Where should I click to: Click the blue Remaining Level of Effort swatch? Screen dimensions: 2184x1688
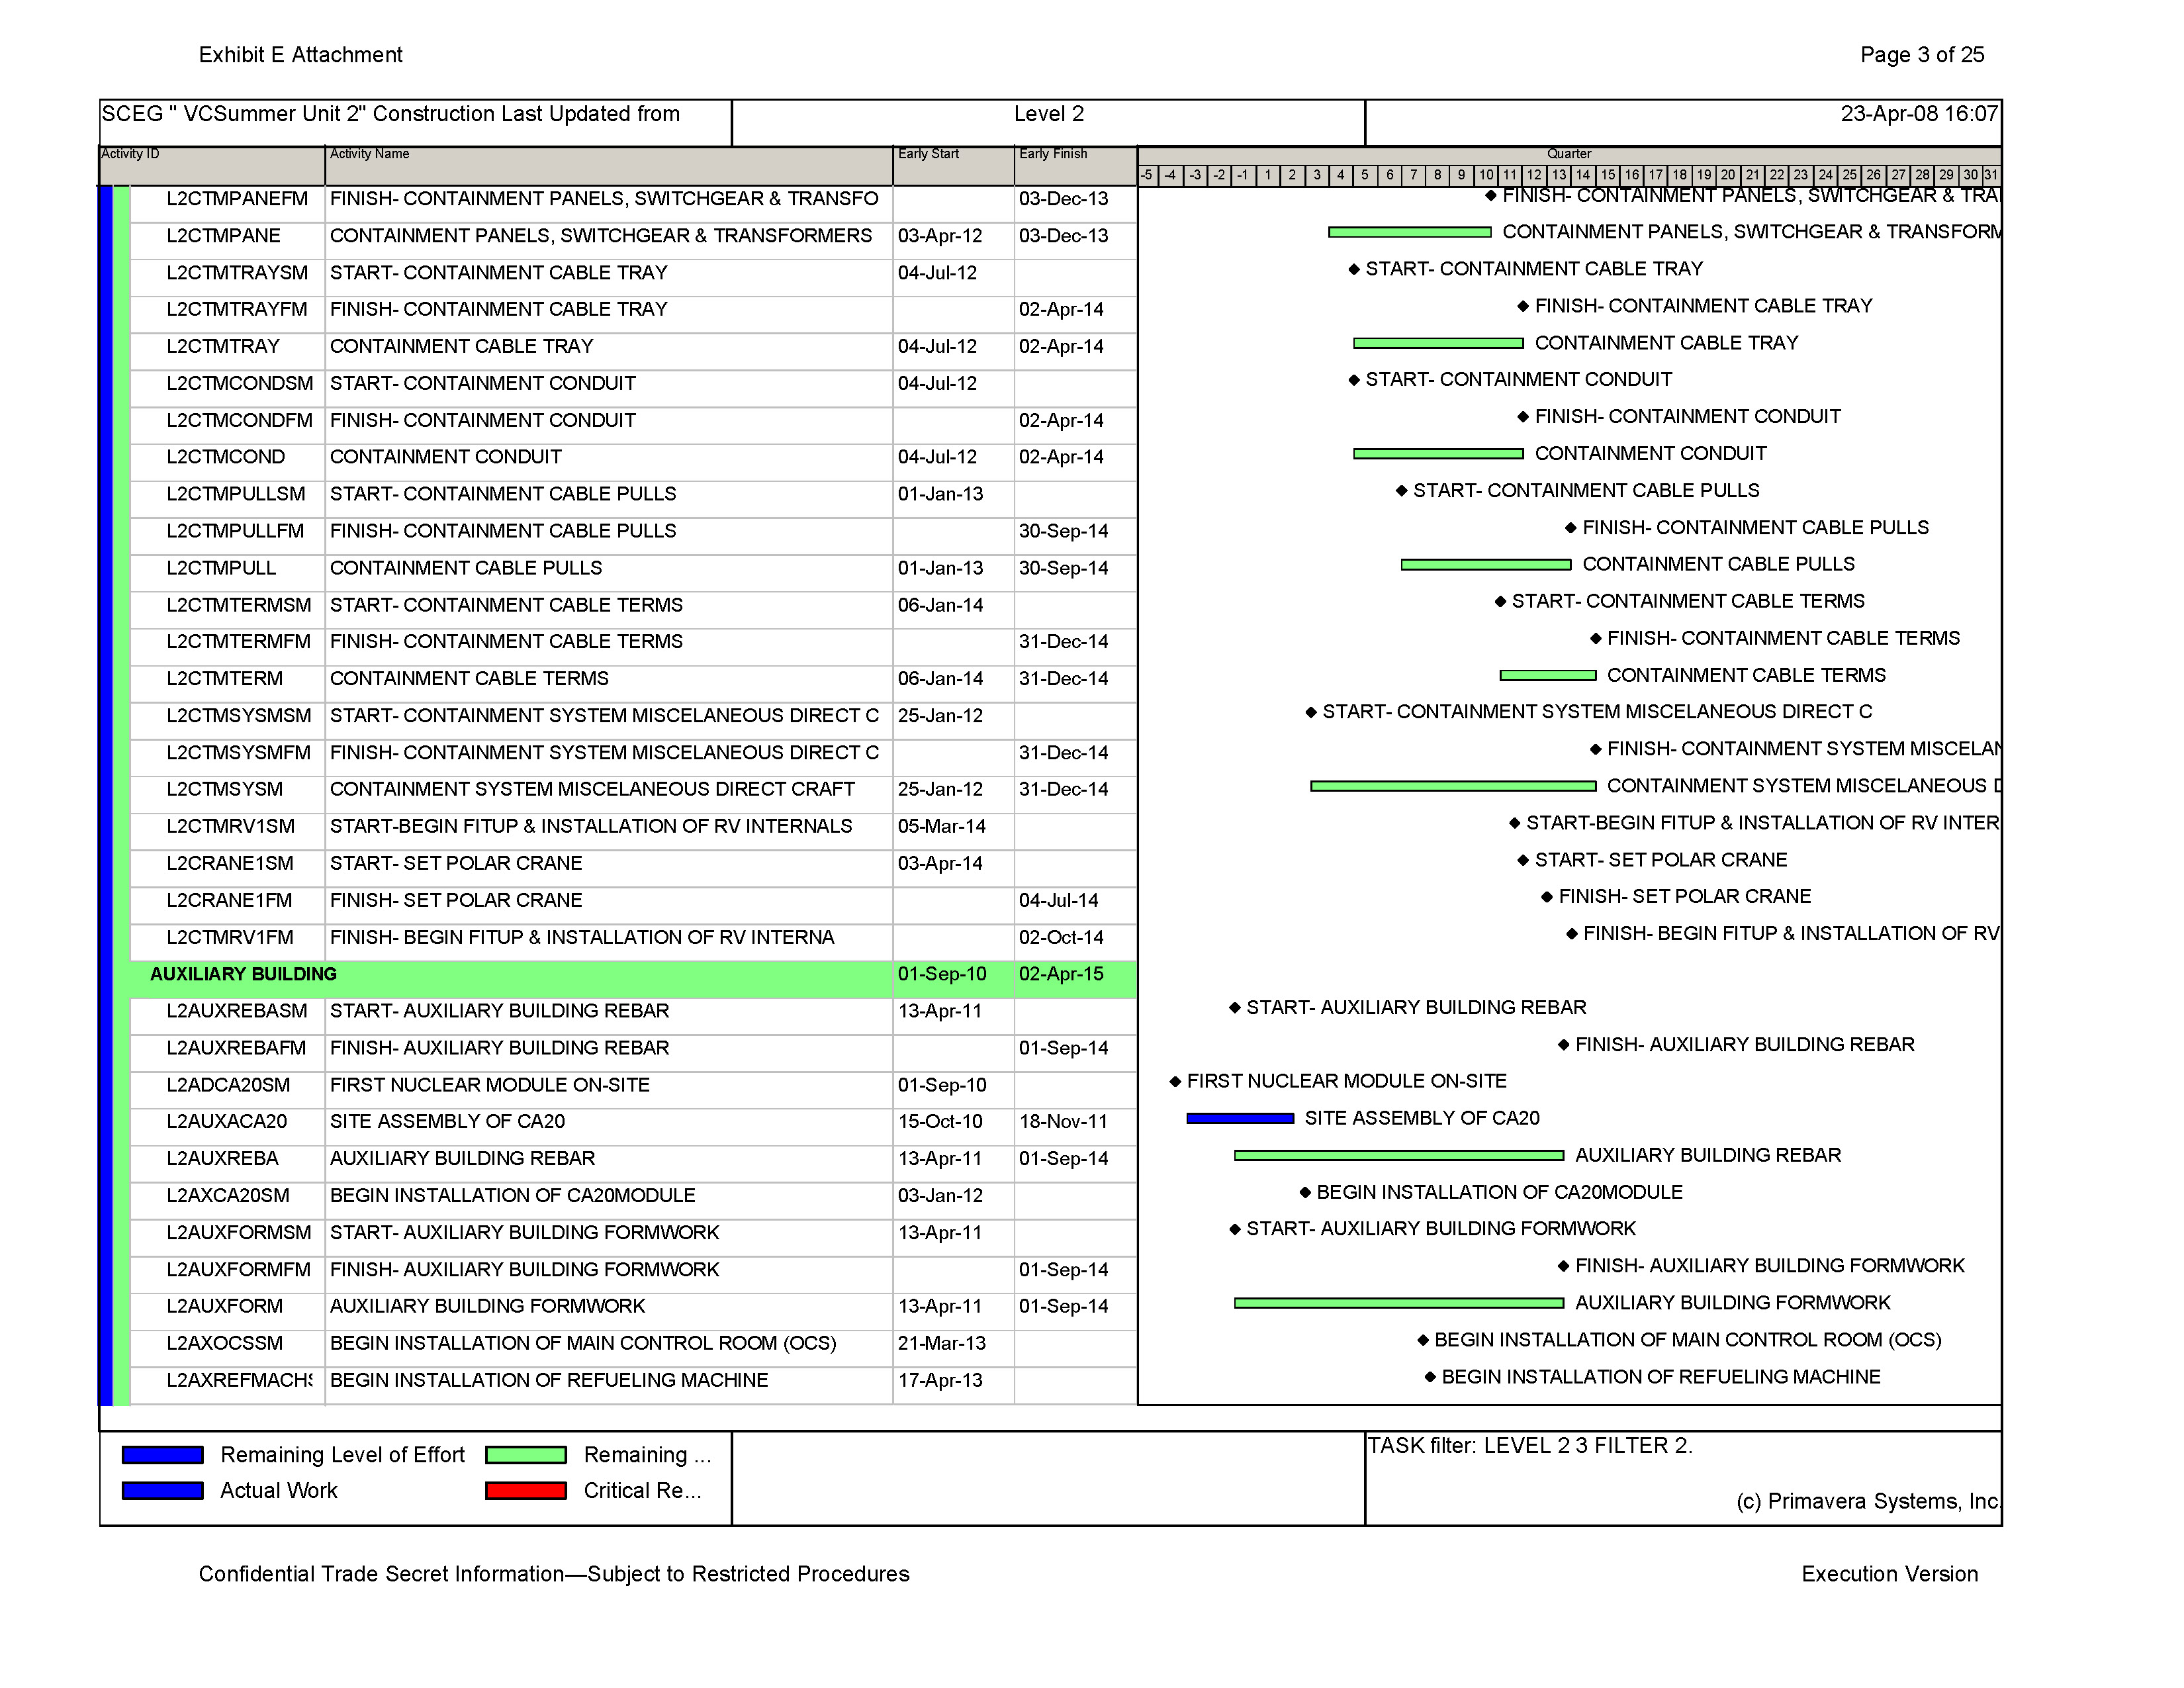(x=163, y=1454)
